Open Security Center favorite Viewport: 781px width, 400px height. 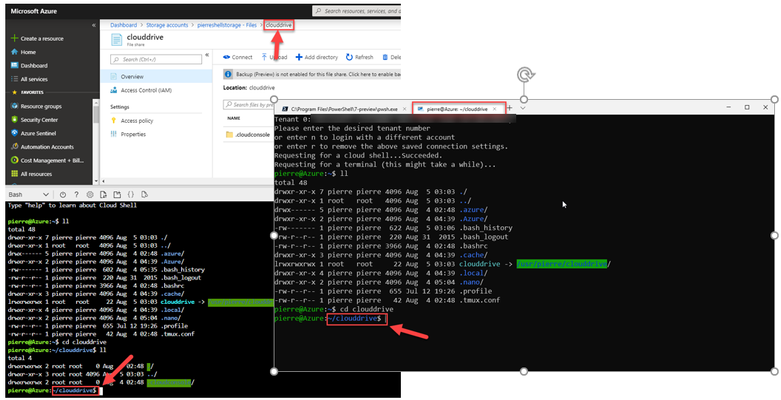(34, 120)
